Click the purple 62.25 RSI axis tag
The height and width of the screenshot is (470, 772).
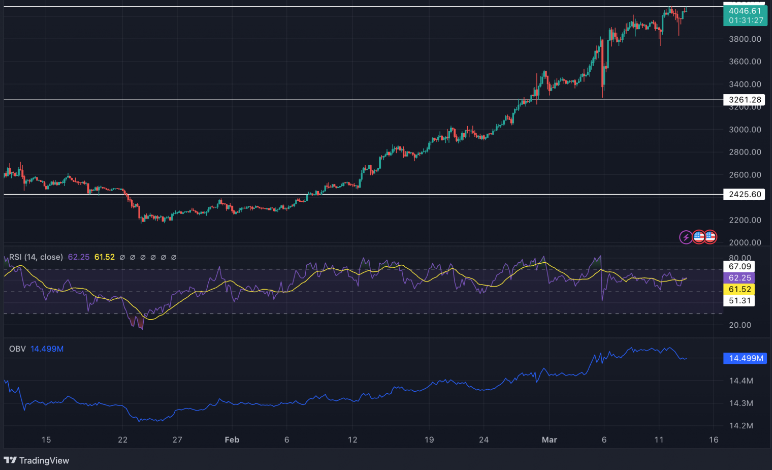click(739, 278)
